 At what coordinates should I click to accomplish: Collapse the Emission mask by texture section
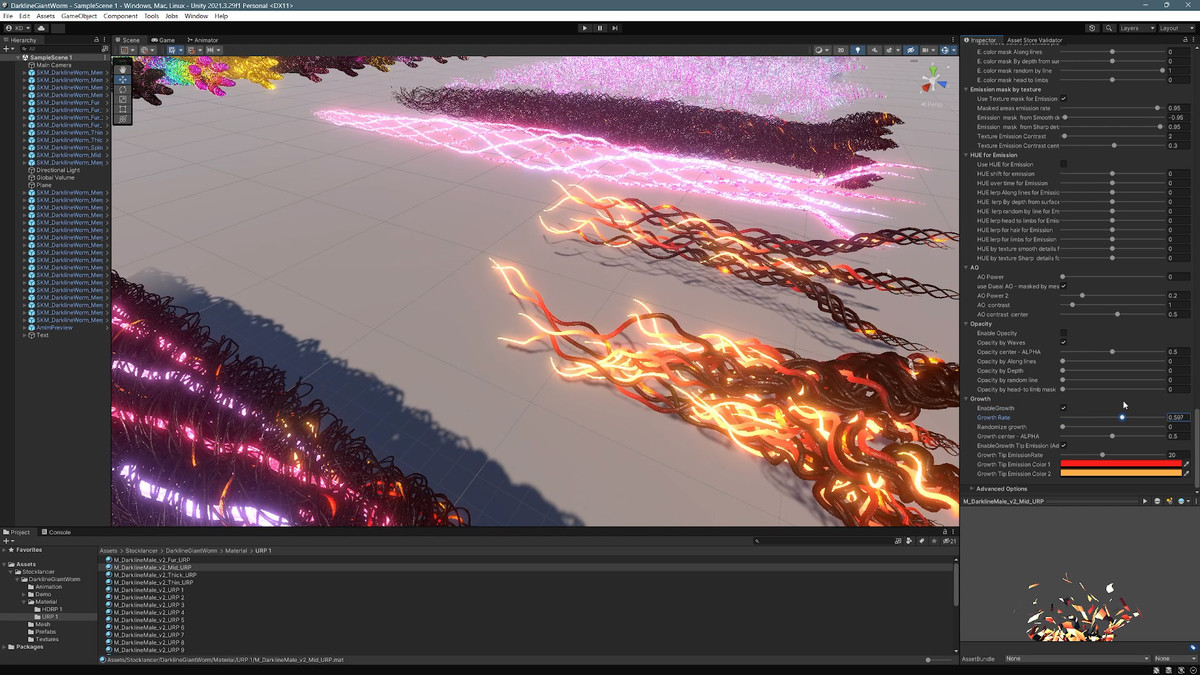(x=967, y=89)
